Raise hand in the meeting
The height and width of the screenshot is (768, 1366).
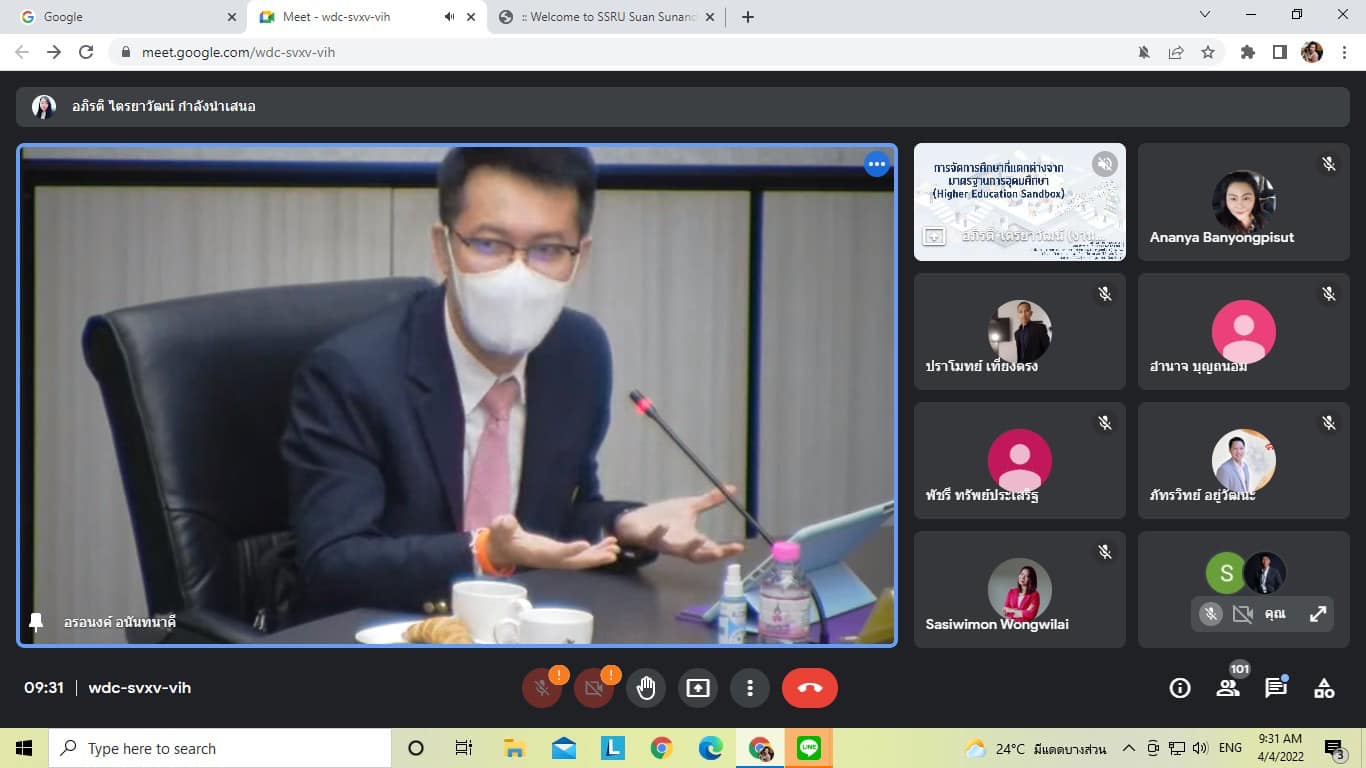pos(646,688)
